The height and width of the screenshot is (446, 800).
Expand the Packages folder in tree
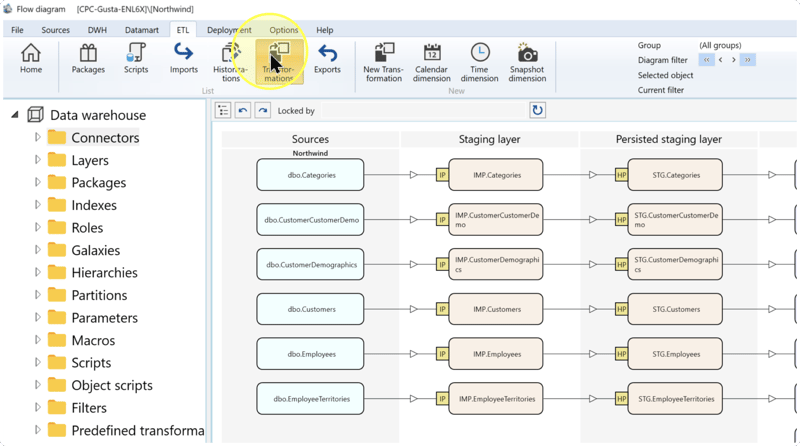(37, 182)
